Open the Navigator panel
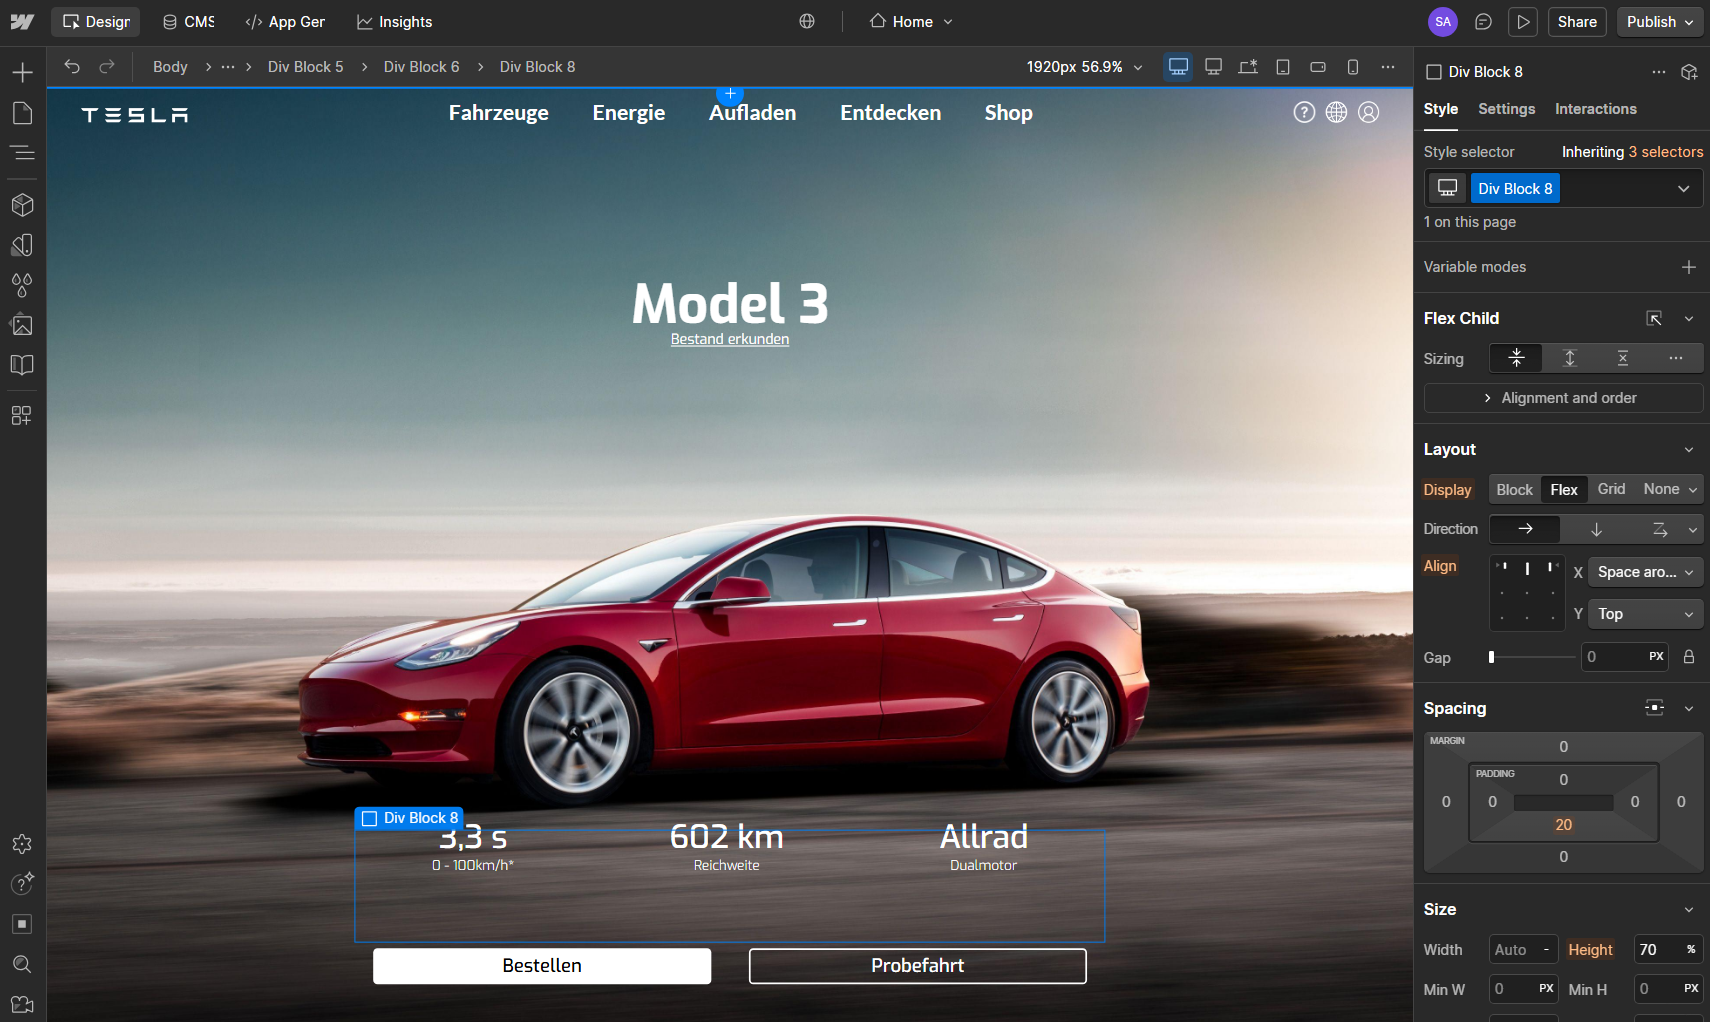Viewport: 1710px width, 1022px height. 22,153
